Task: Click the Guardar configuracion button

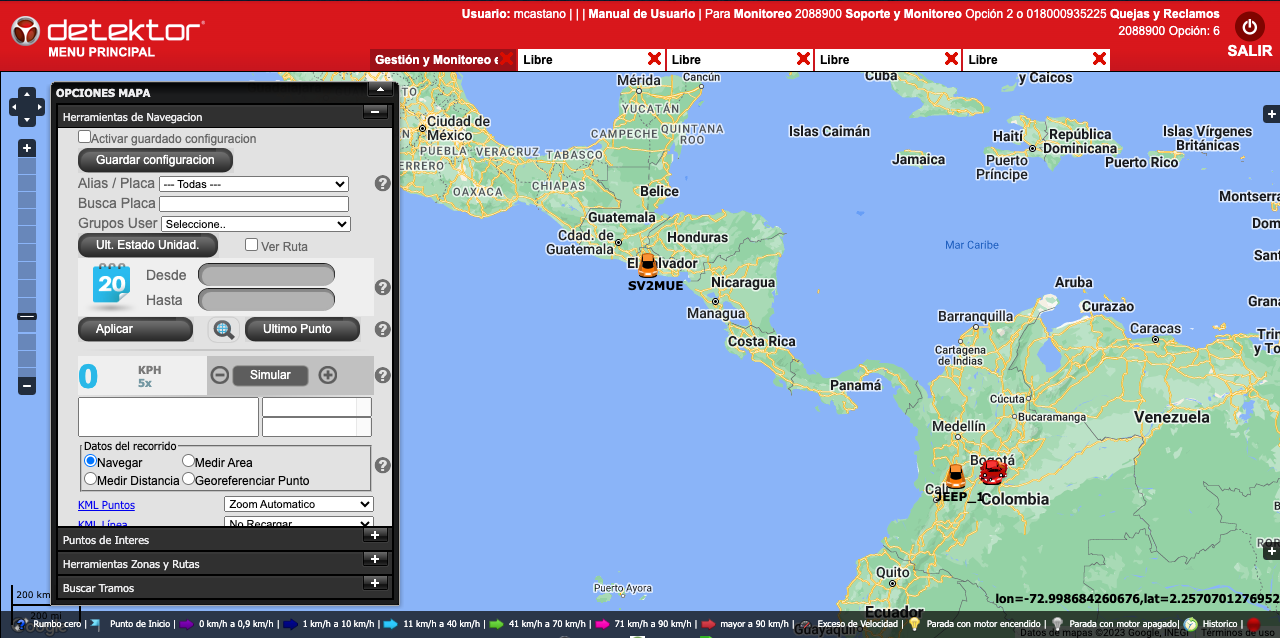Action: (155, 160)
